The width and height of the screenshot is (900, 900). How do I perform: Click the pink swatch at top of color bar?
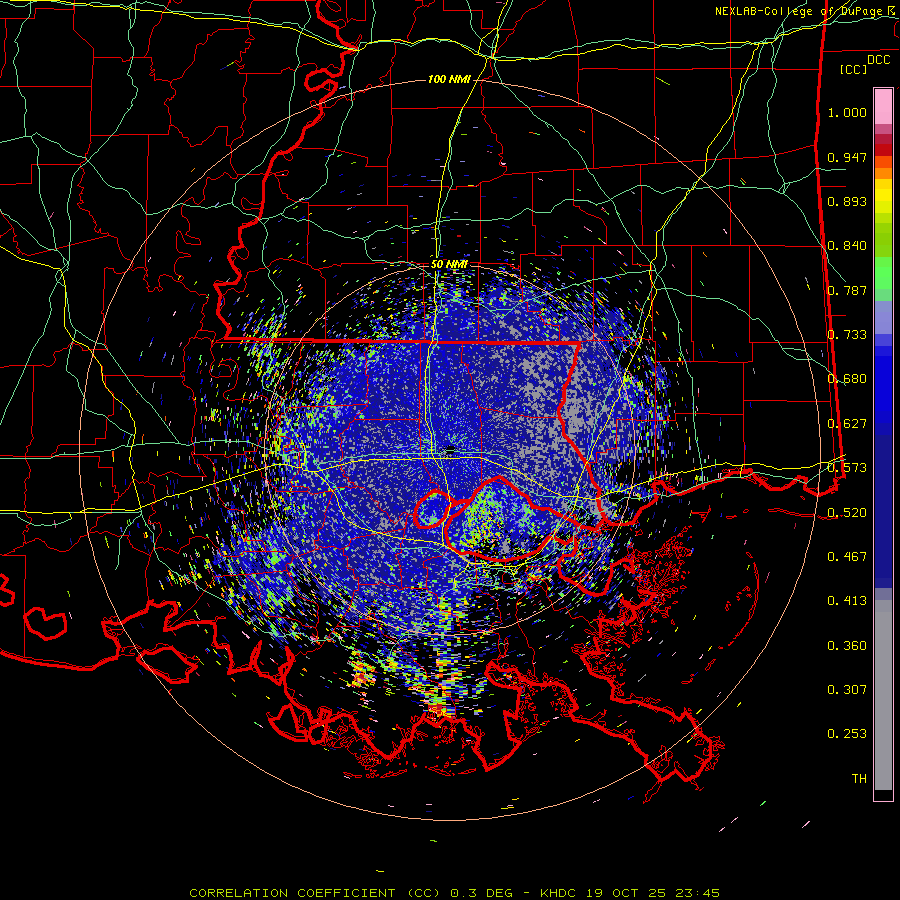click(883, 106)
